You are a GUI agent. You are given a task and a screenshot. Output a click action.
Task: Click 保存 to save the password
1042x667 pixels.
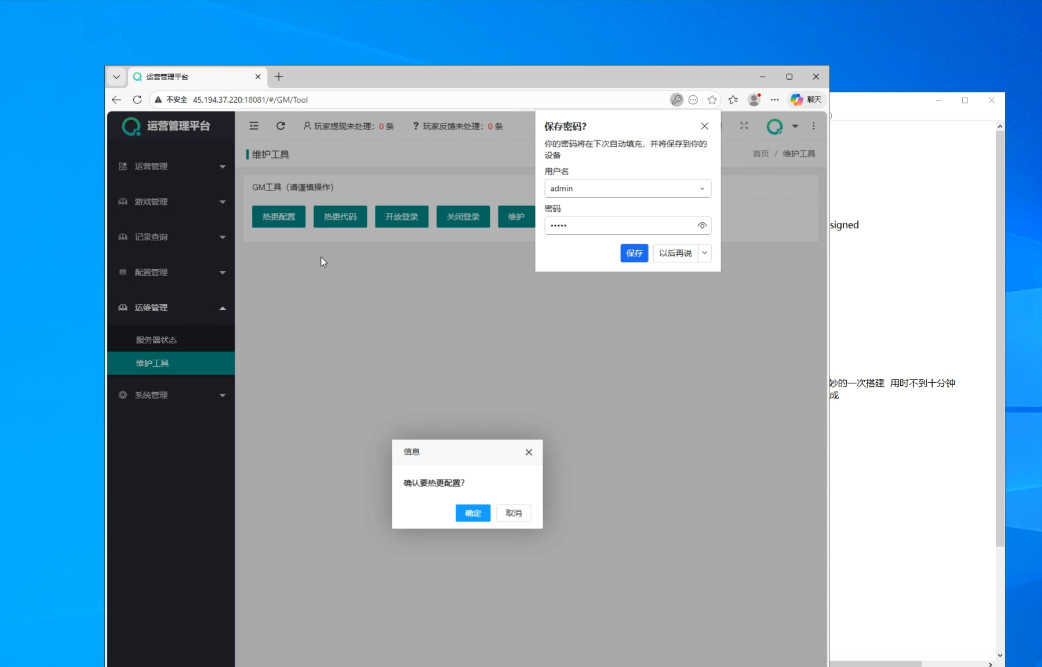coord(634,254)
